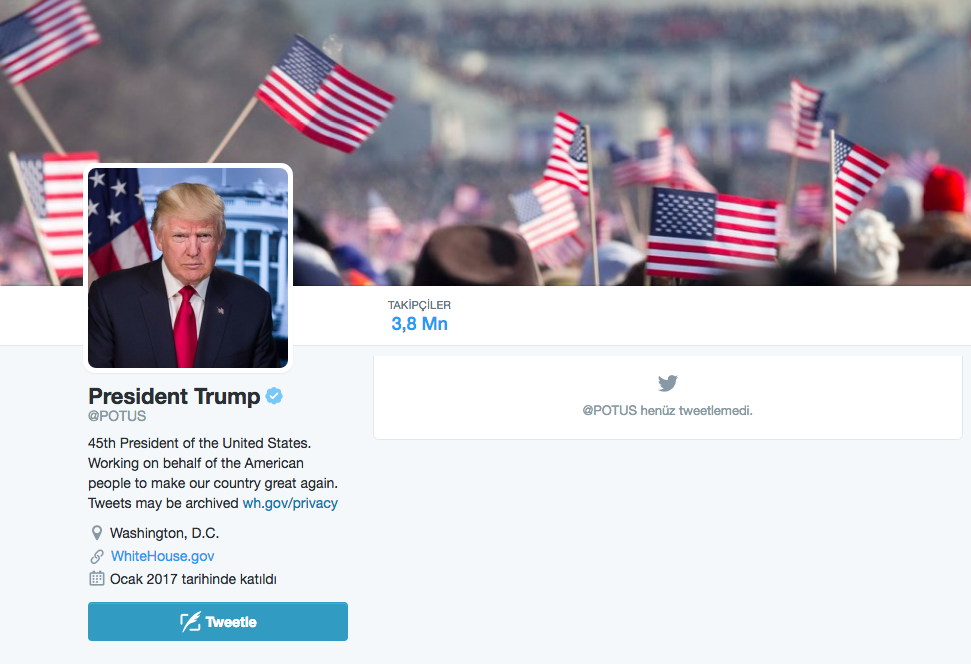Click the location pin icon

[97, 533]
